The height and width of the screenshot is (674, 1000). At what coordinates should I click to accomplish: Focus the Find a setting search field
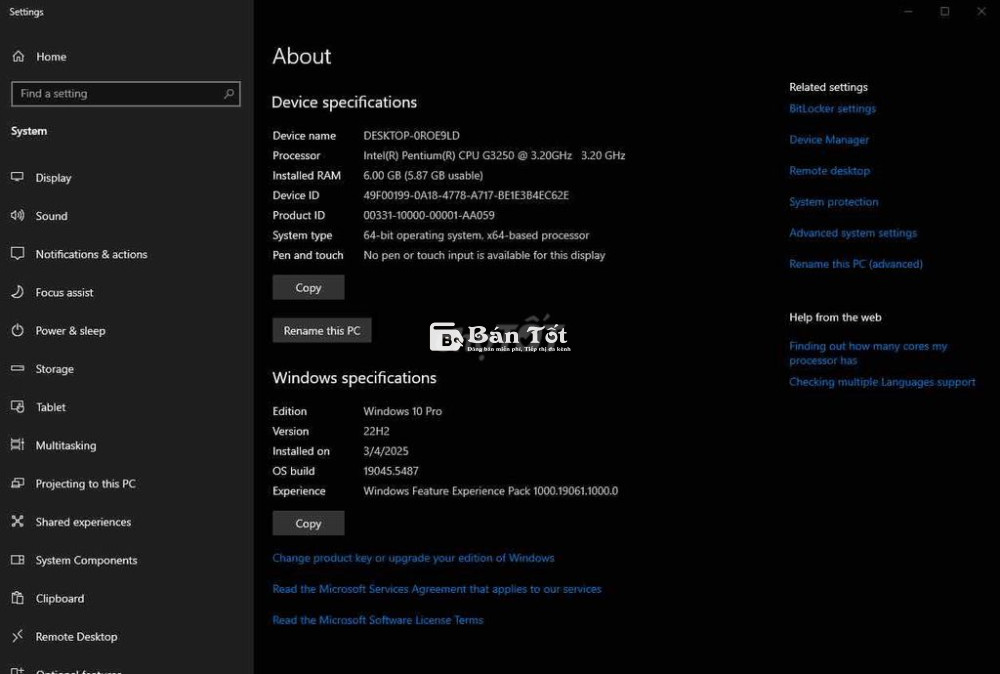[x=126, y=94]
